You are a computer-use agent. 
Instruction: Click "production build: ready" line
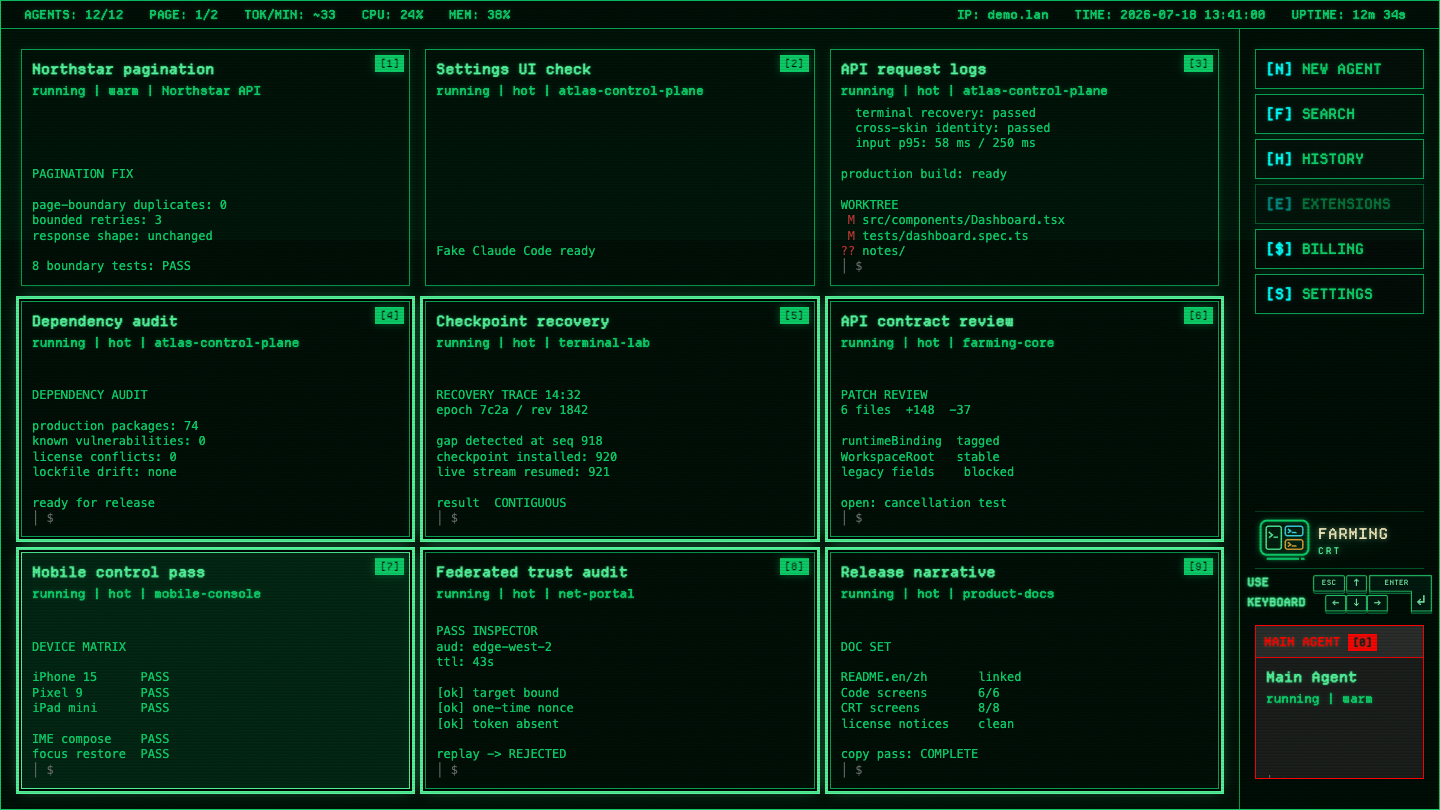coord(924,174)
